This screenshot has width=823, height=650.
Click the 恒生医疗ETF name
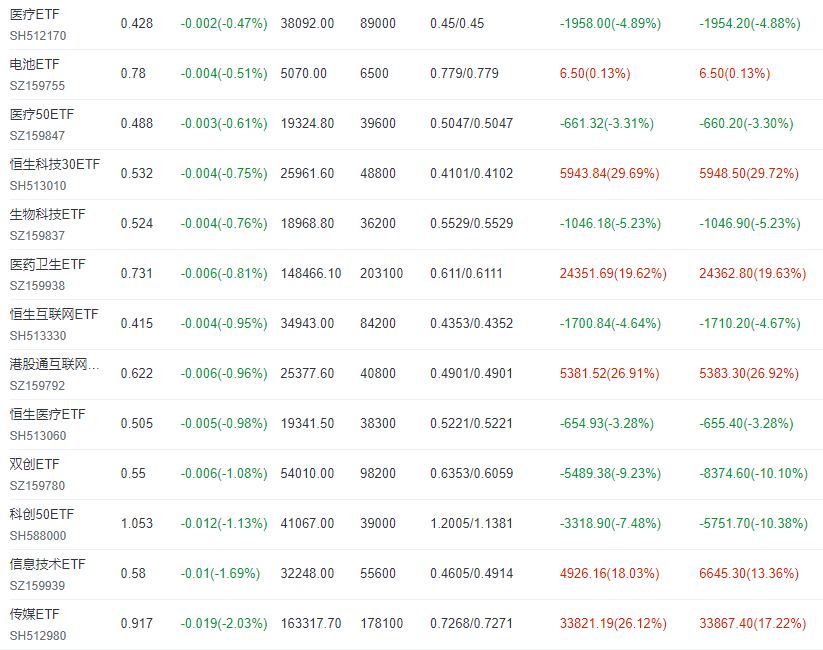click(x=47, y=414)
